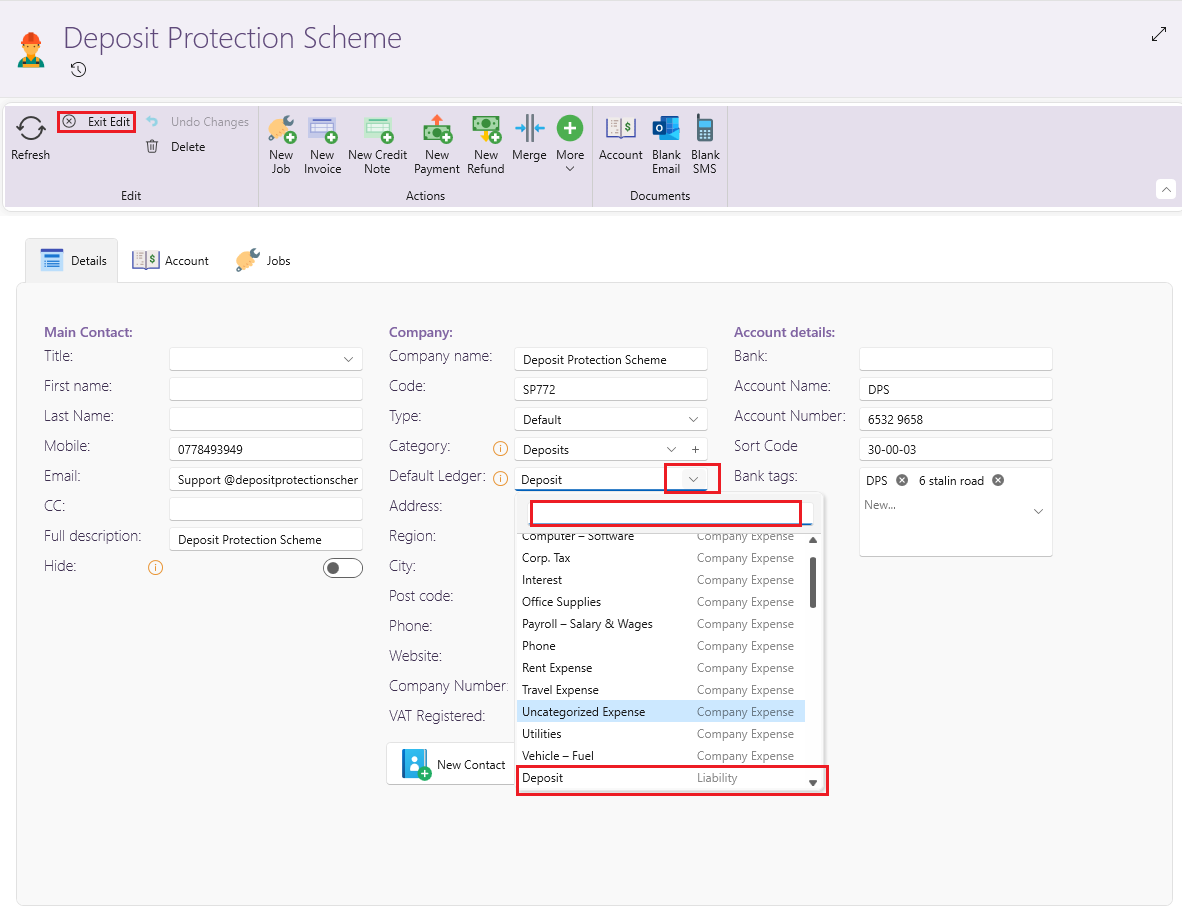Select Corp. Tax ledger

pos(660,558)
